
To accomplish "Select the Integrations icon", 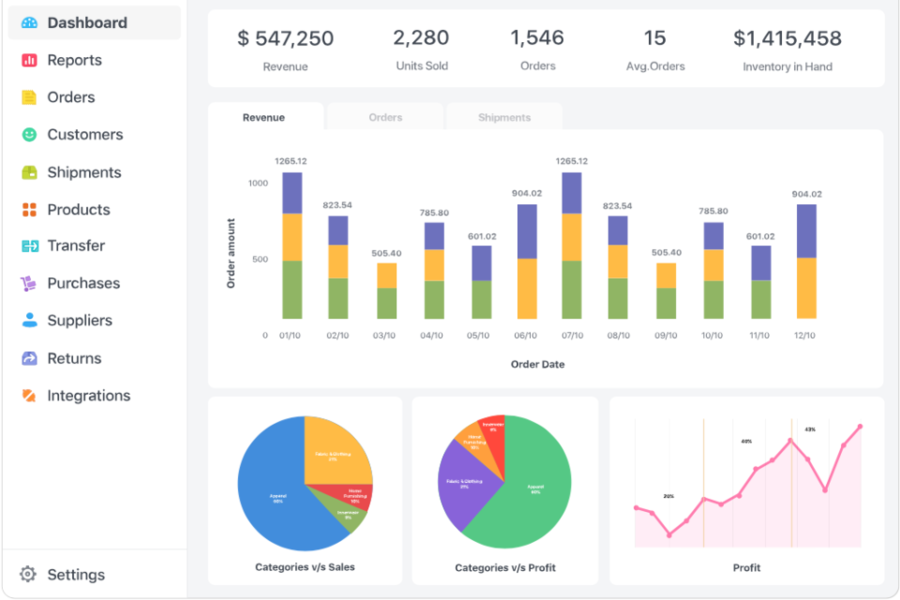I will pos(30,395).
